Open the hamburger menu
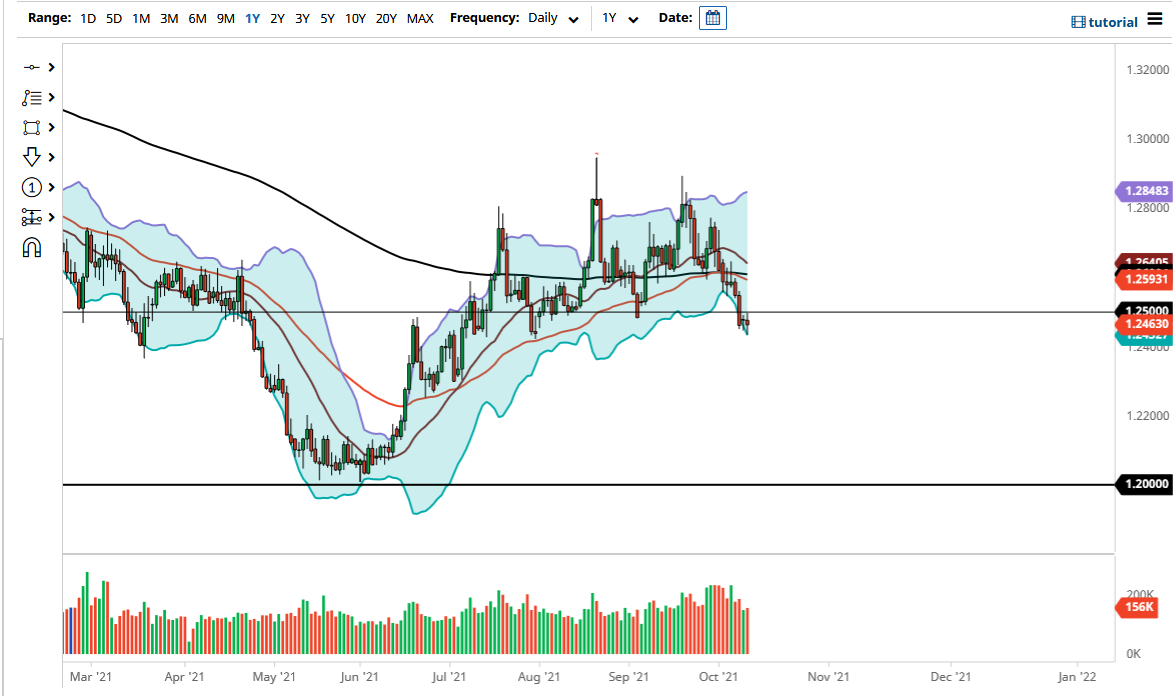 click(x=1155, y=21)
